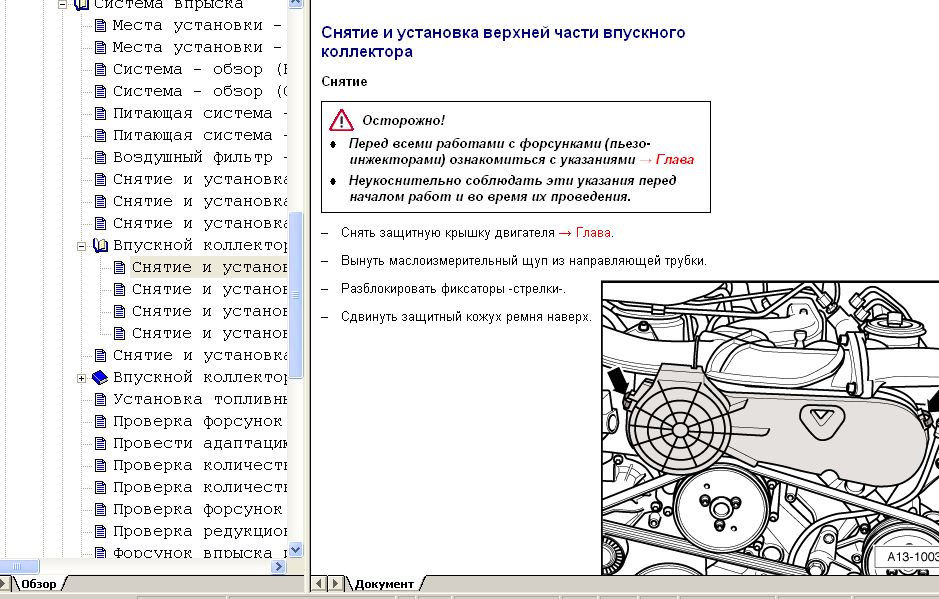Screen dimensions: 939x599
Task: Switch to the Обзор tab
Action: pyautogui.click(x=38, y=584)
